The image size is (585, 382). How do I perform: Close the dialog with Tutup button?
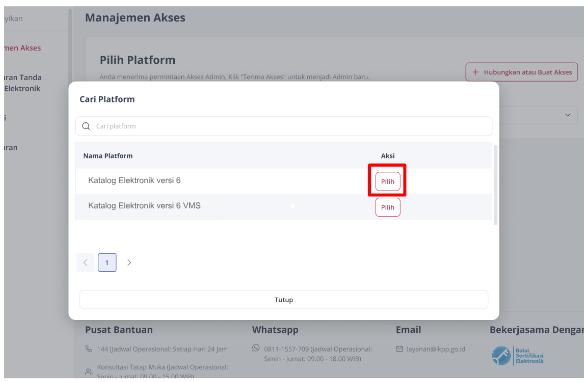tap(284, 300)
